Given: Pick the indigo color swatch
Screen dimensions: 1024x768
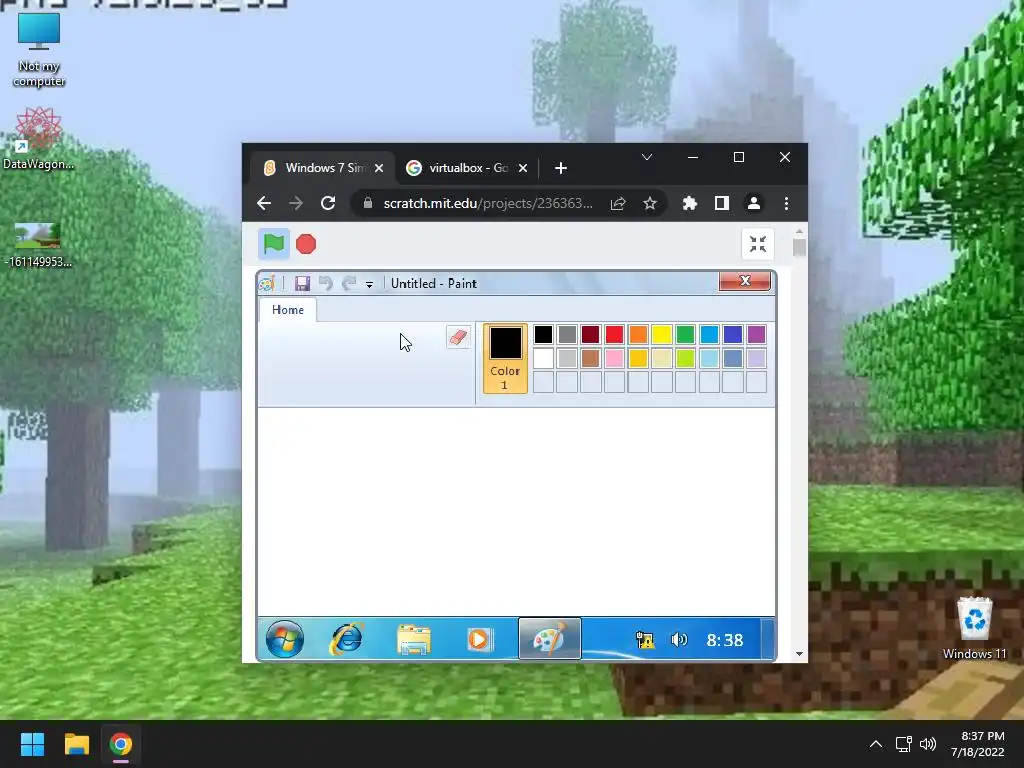Looking at the screenshot, I should coord(733,334).
